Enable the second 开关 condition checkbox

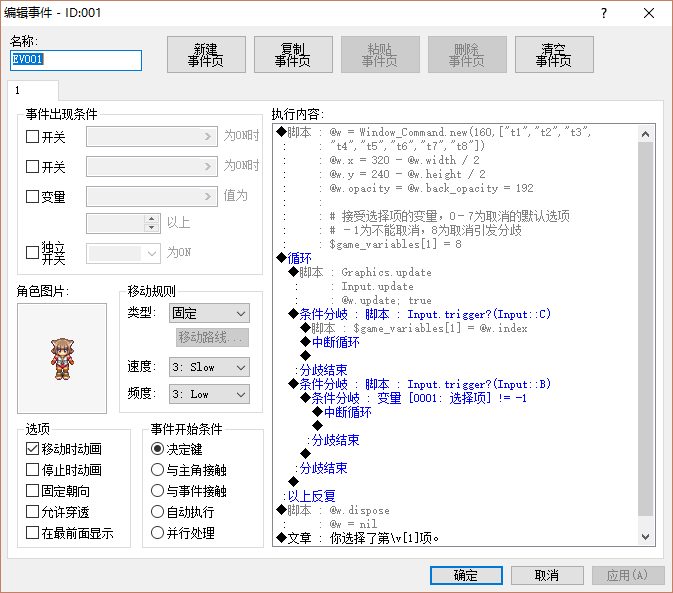pos(33,166)
